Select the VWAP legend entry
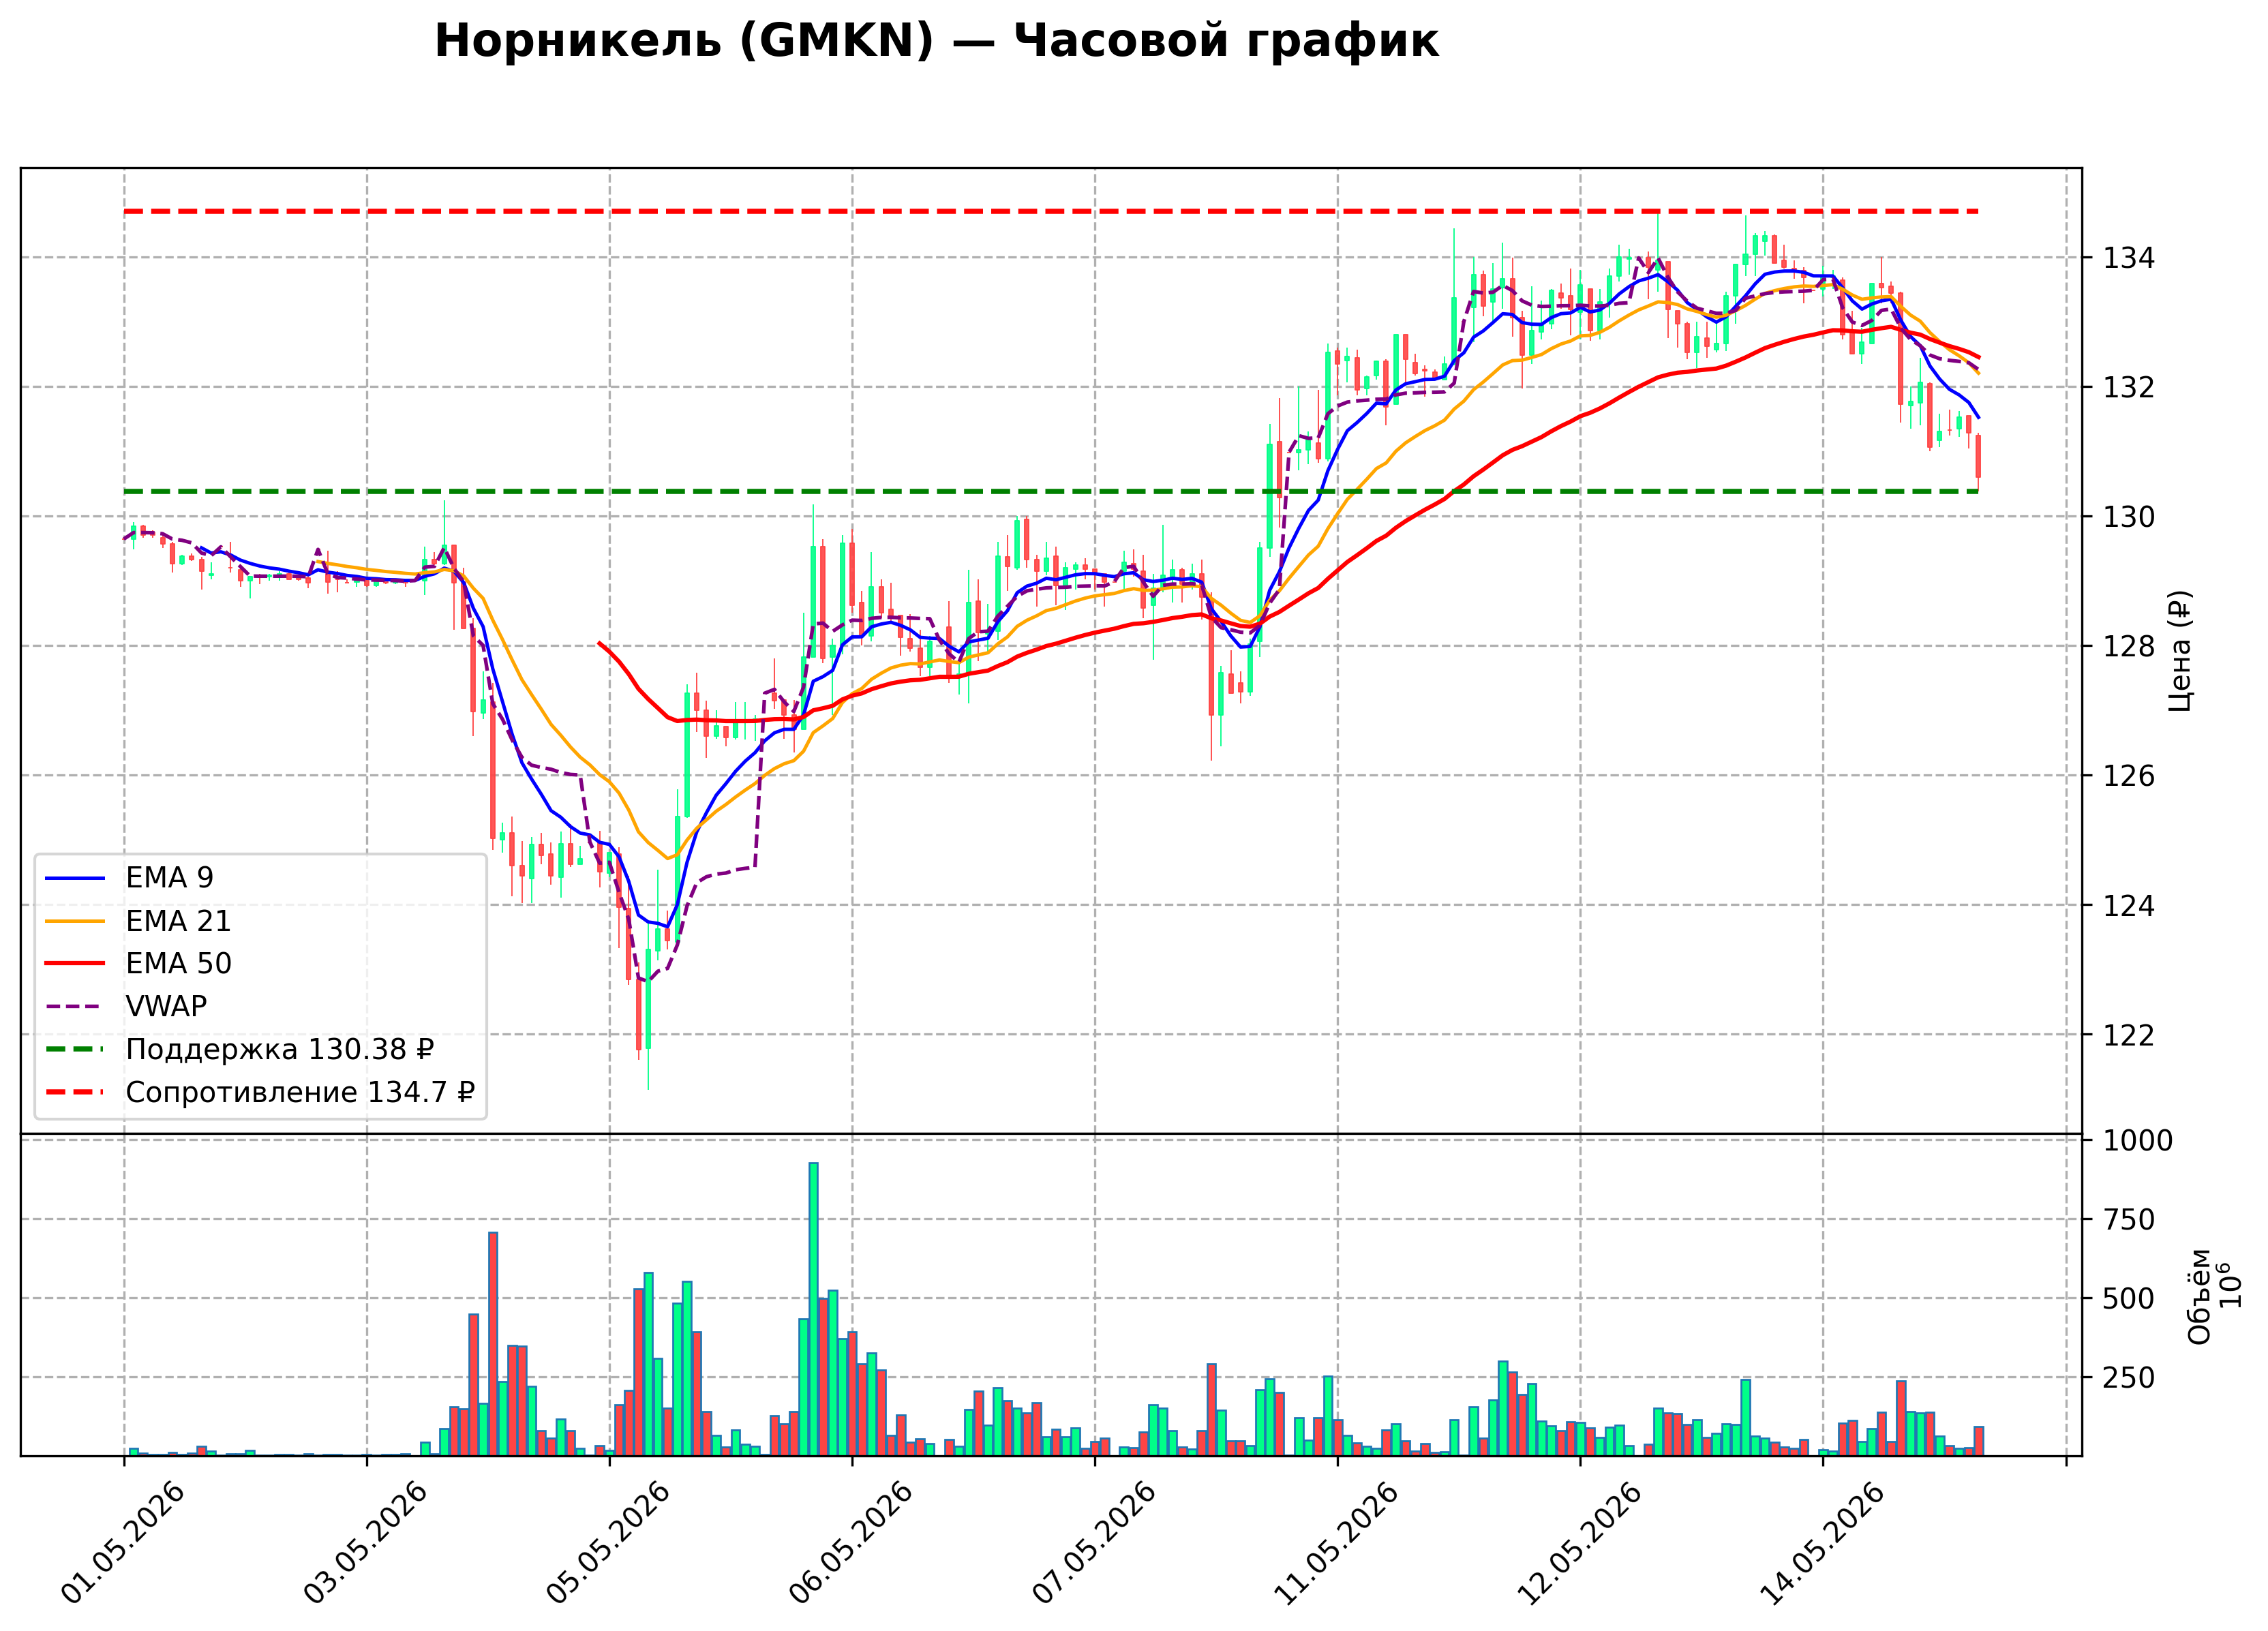Screen dimensions: 2268x1631 pos(126,1006)
